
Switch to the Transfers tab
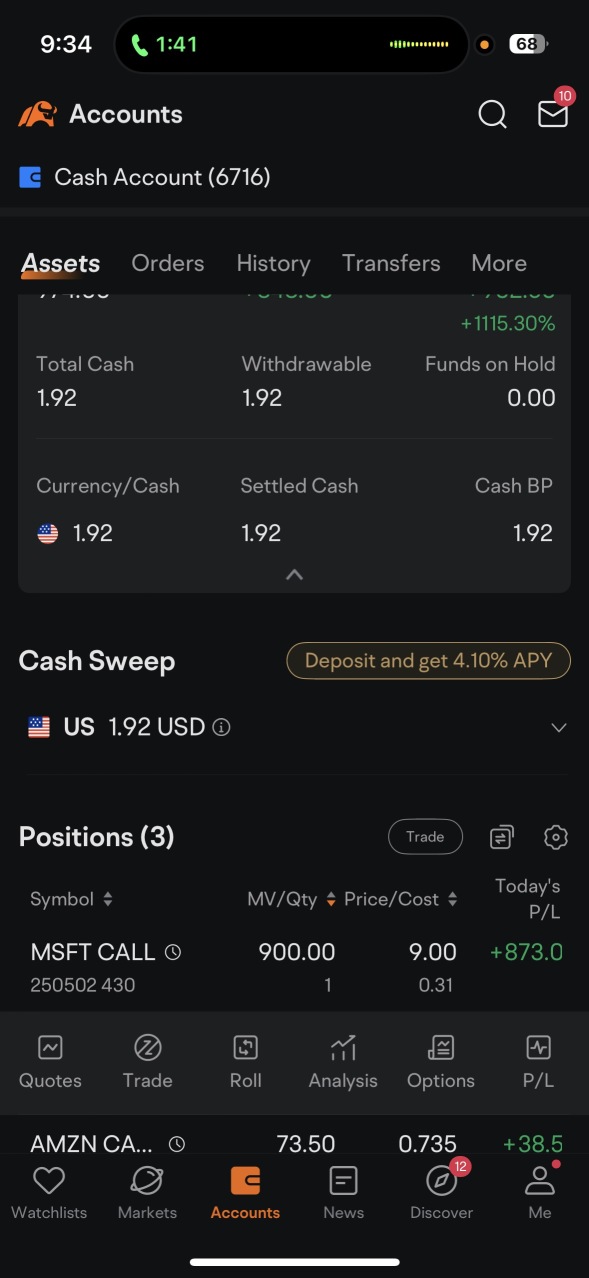coord(391,263)
